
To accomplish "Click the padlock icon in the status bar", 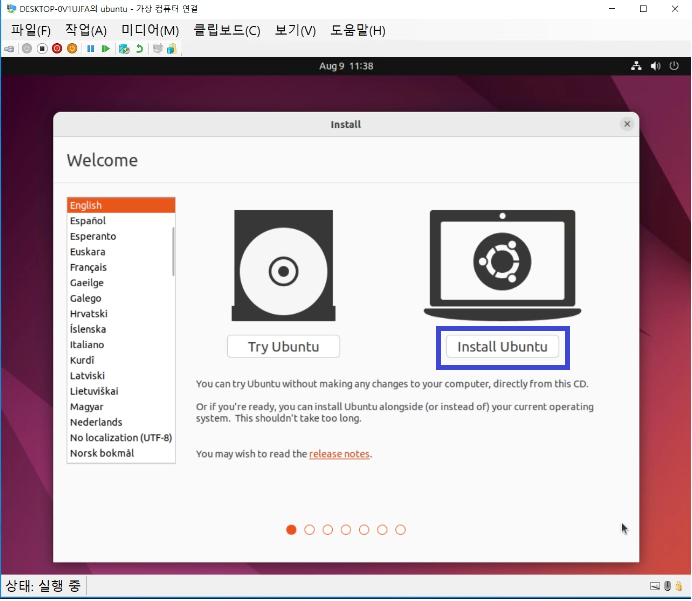I will (679, 586).
